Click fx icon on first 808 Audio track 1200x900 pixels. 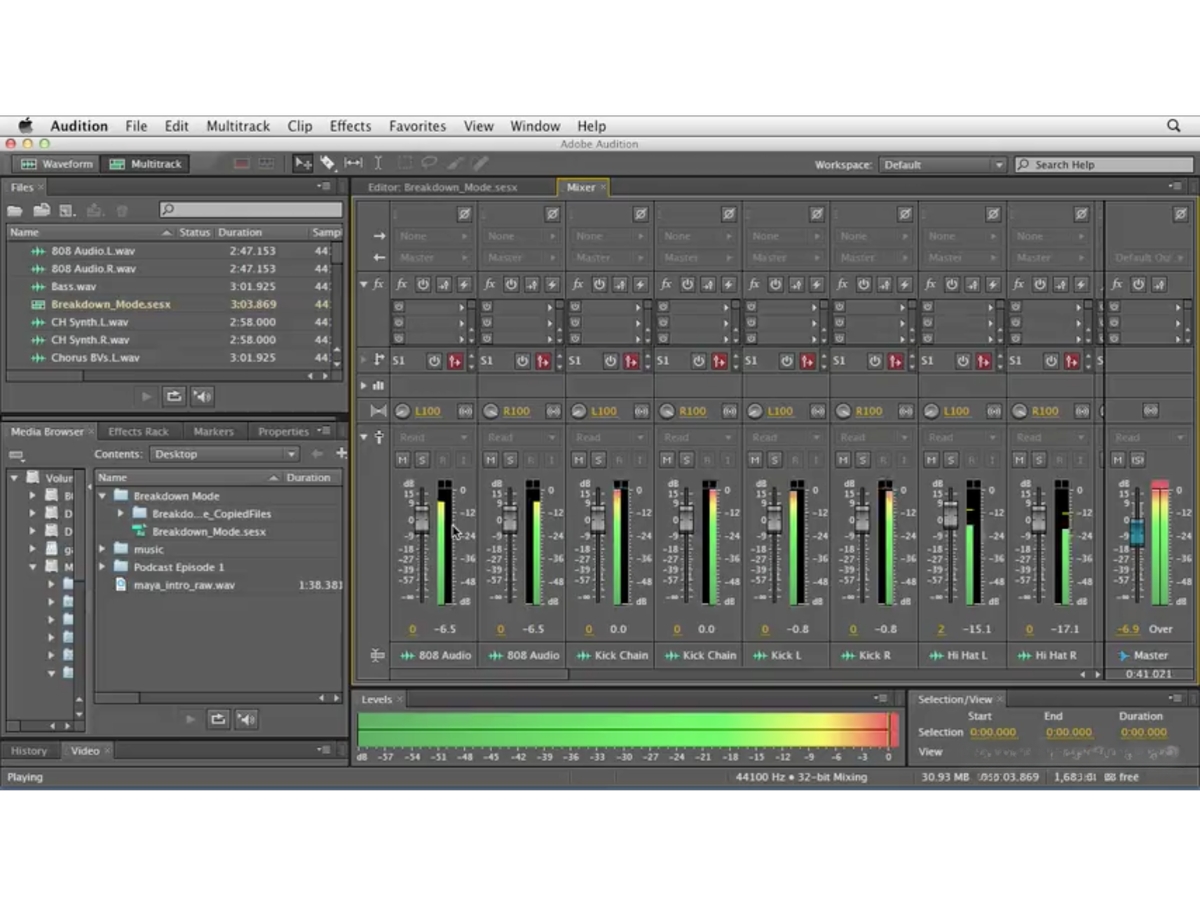click(x=401, y=284)
